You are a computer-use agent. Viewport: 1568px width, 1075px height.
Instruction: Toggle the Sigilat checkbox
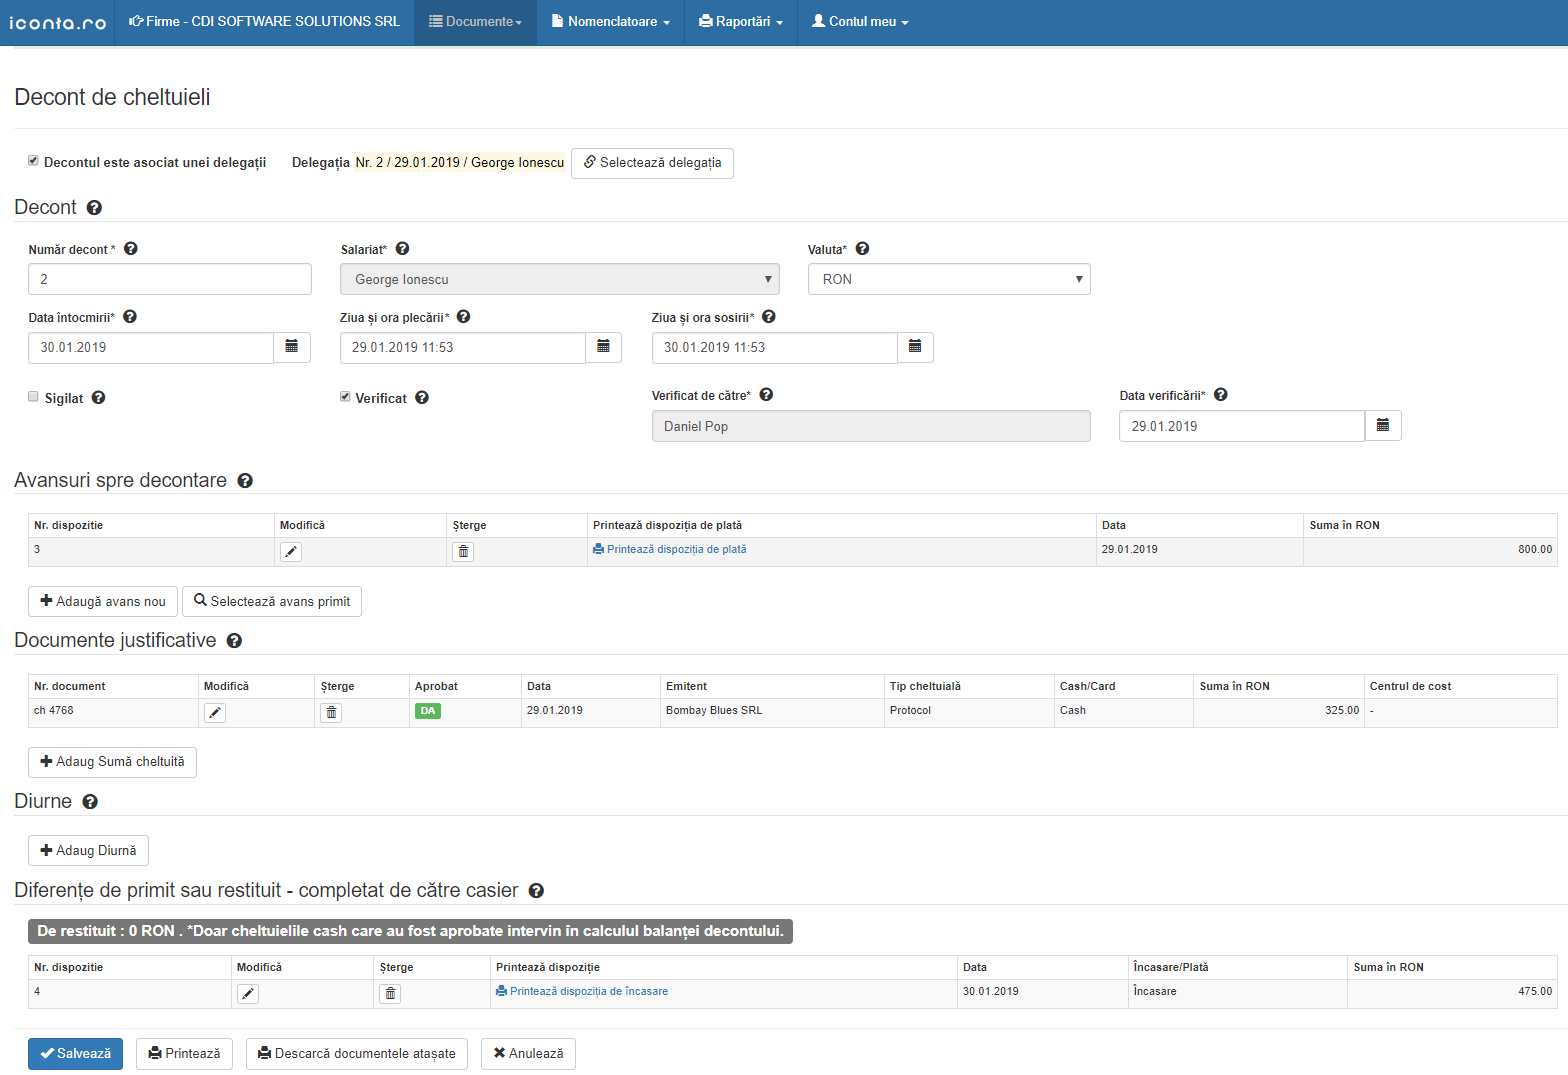34,397
